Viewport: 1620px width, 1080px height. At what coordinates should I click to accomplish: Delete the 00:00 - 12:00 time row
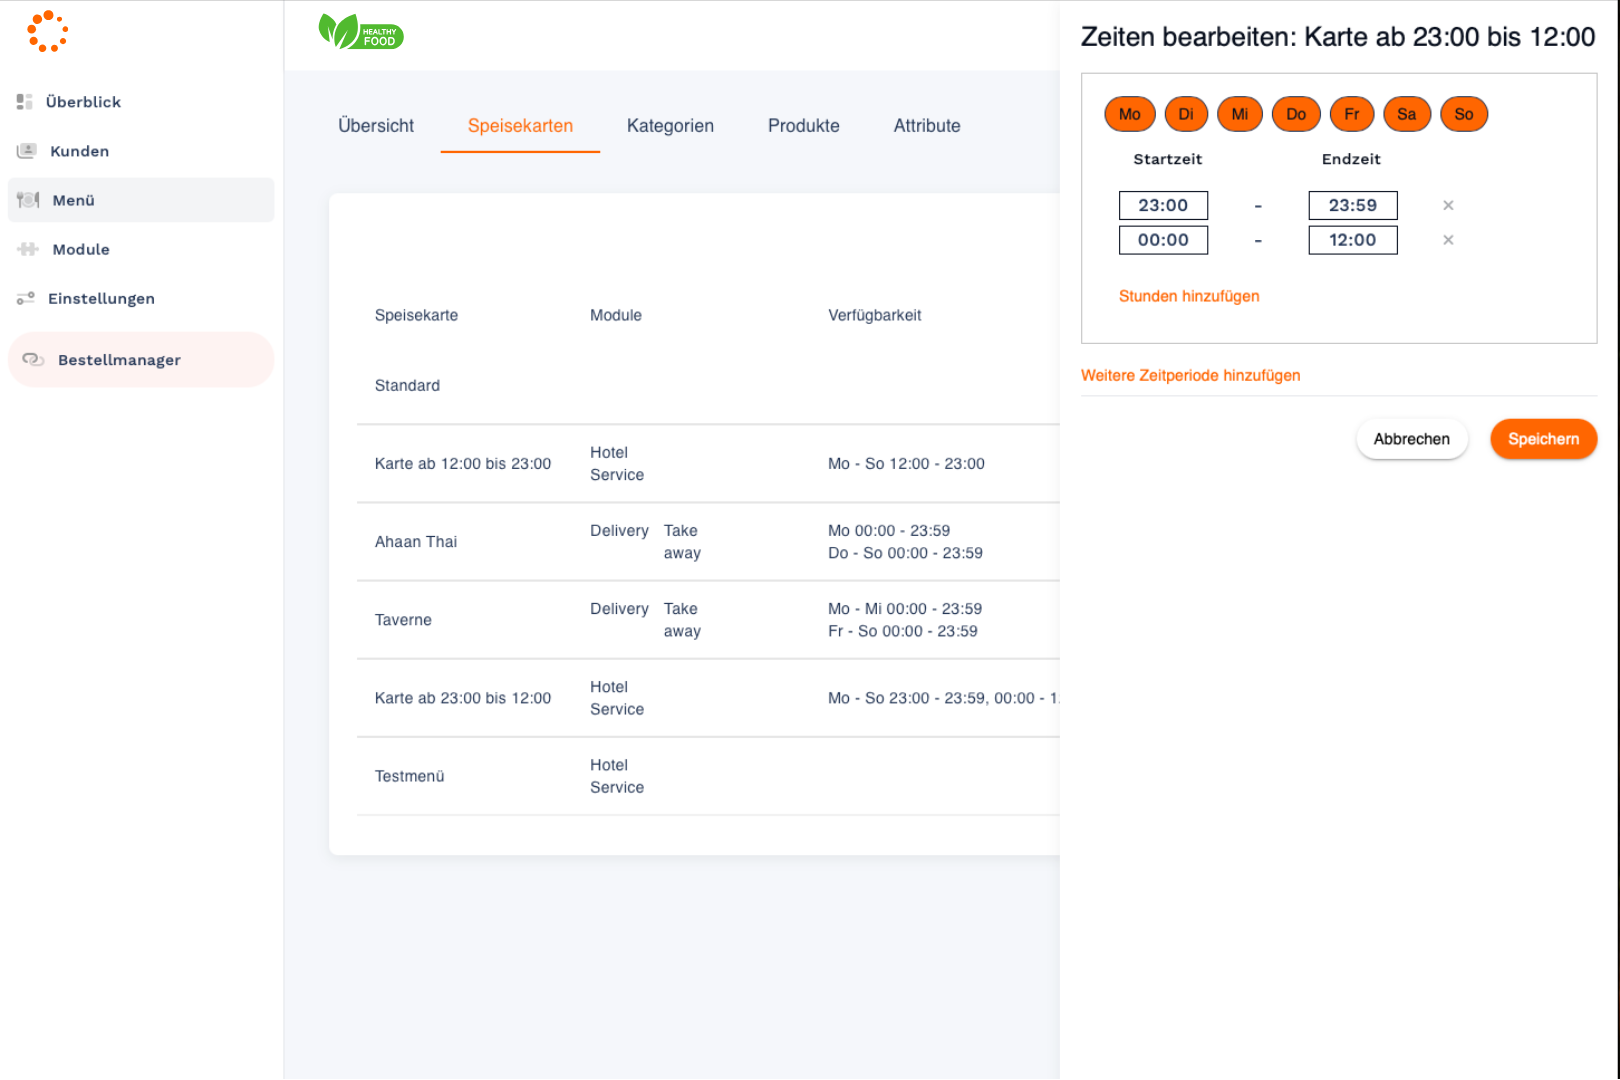1448,240
